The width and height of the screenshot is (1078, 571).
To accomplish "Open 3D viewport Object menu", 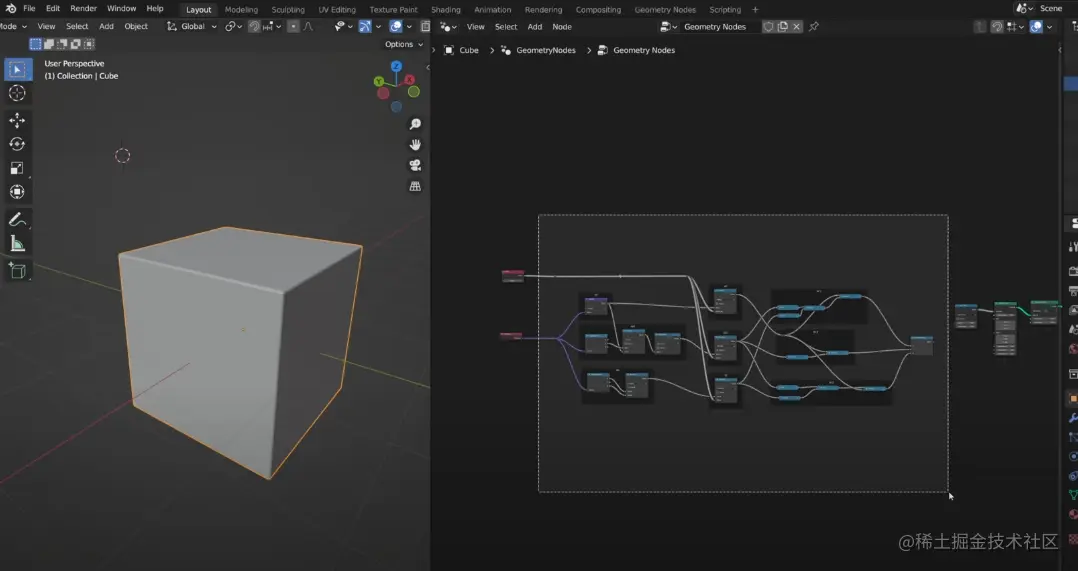I will point(136,26).
